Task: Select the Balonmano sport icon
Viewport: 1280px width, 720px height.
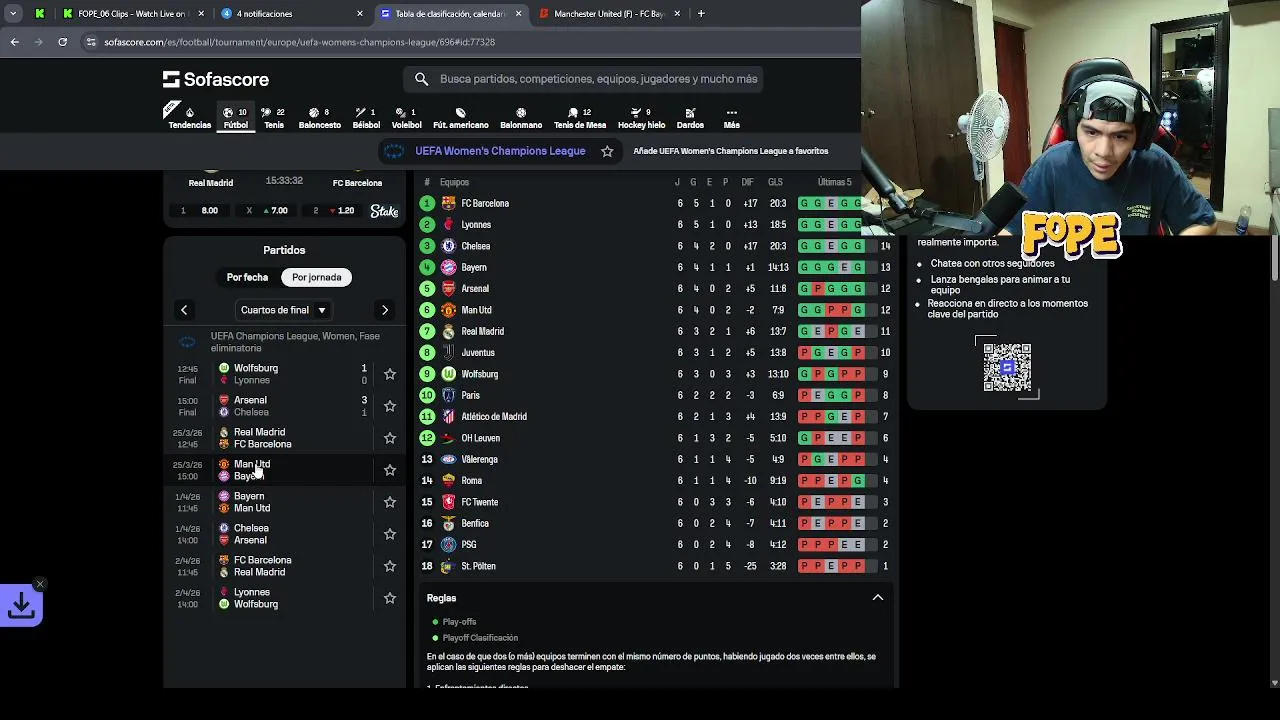Action: coord(521,118)
